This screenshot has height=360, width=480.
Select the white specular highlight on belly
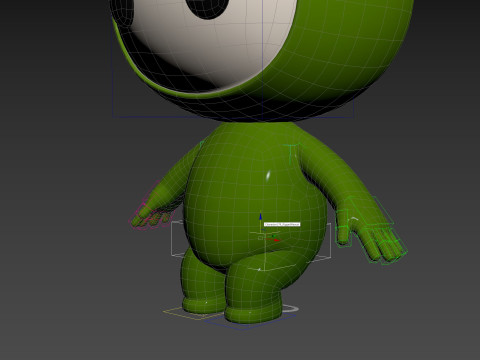268,176
